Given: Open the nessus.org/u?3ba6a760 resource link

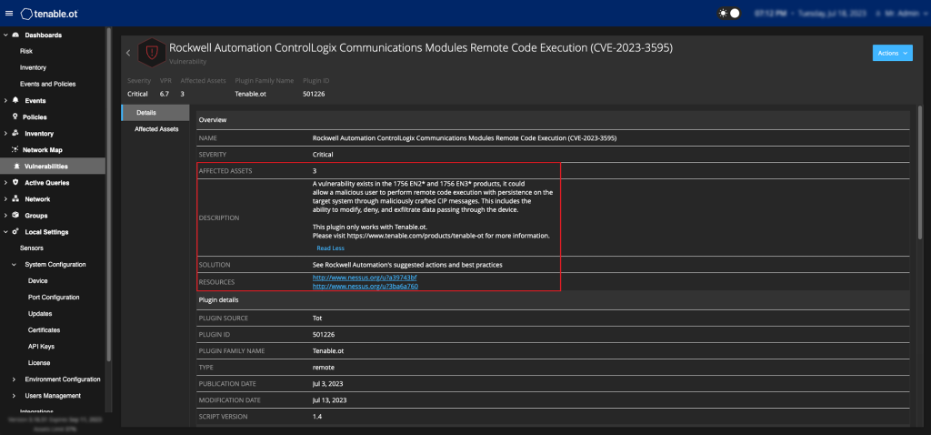Looking at the screenshot, I should (365, 286).
